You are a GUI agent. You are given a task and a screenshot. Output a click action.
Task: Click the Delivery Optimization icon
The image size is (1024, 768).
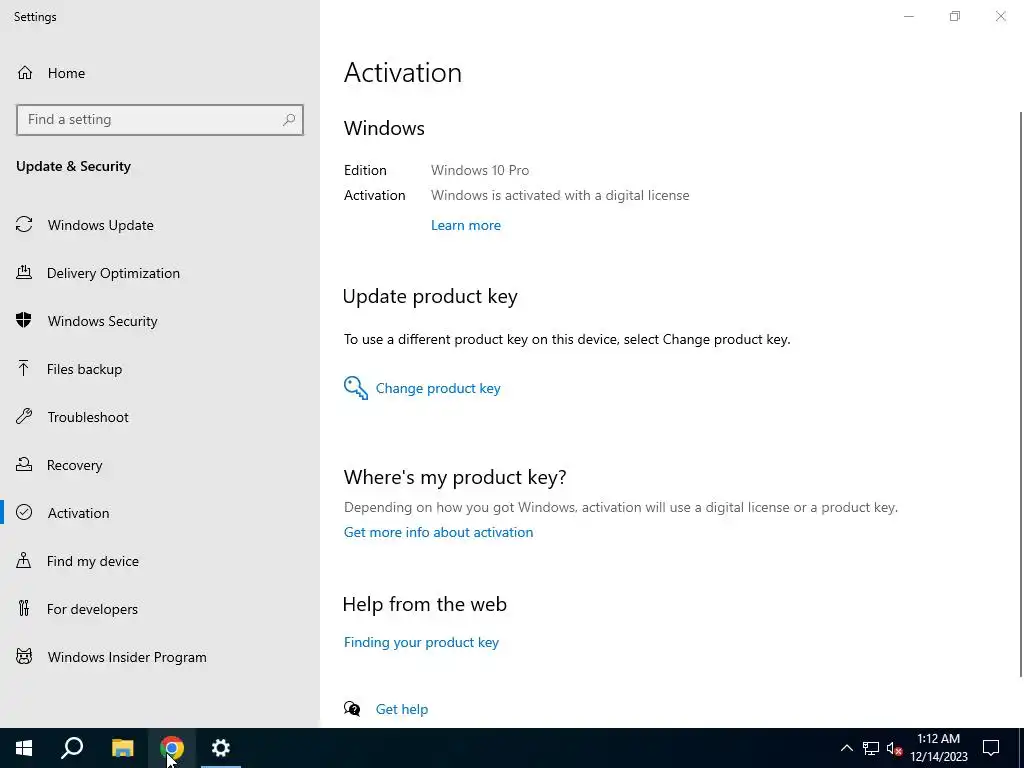coord(24,272)
